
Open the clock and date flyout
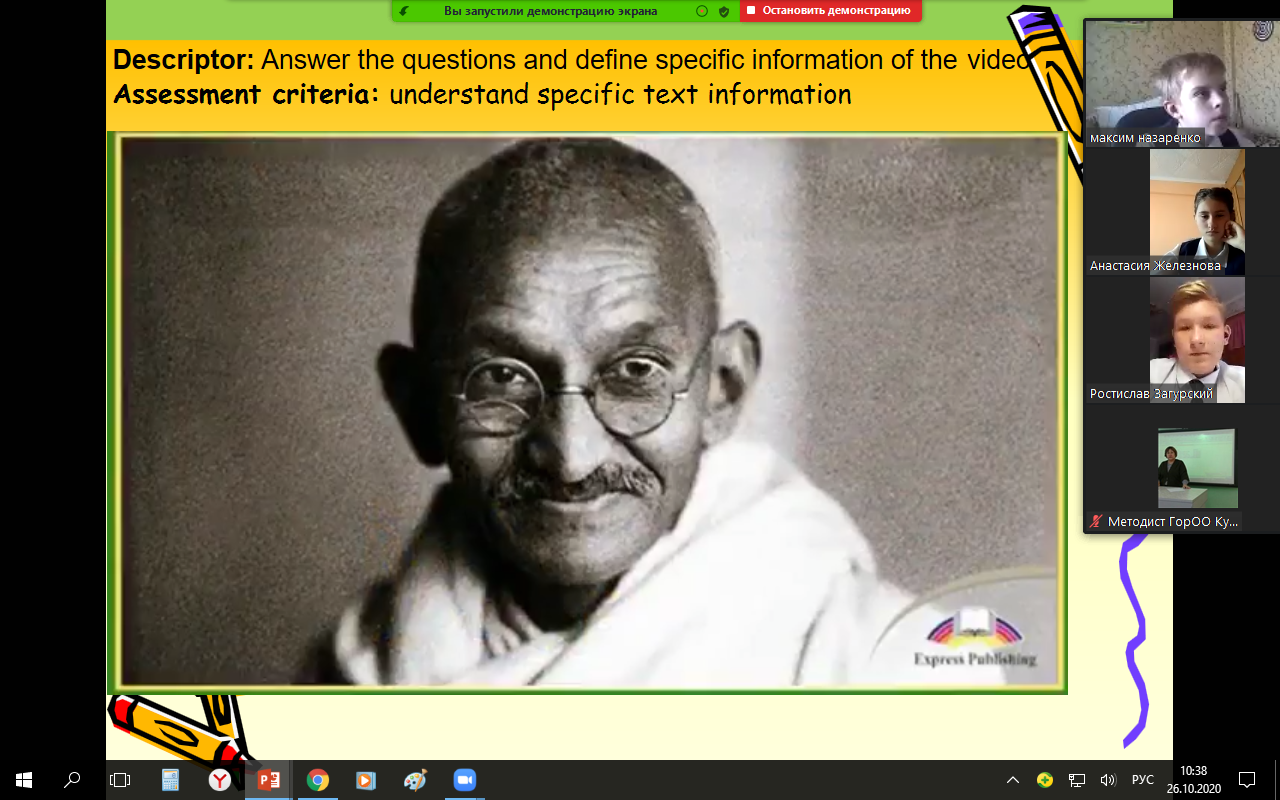(1193, 780)
